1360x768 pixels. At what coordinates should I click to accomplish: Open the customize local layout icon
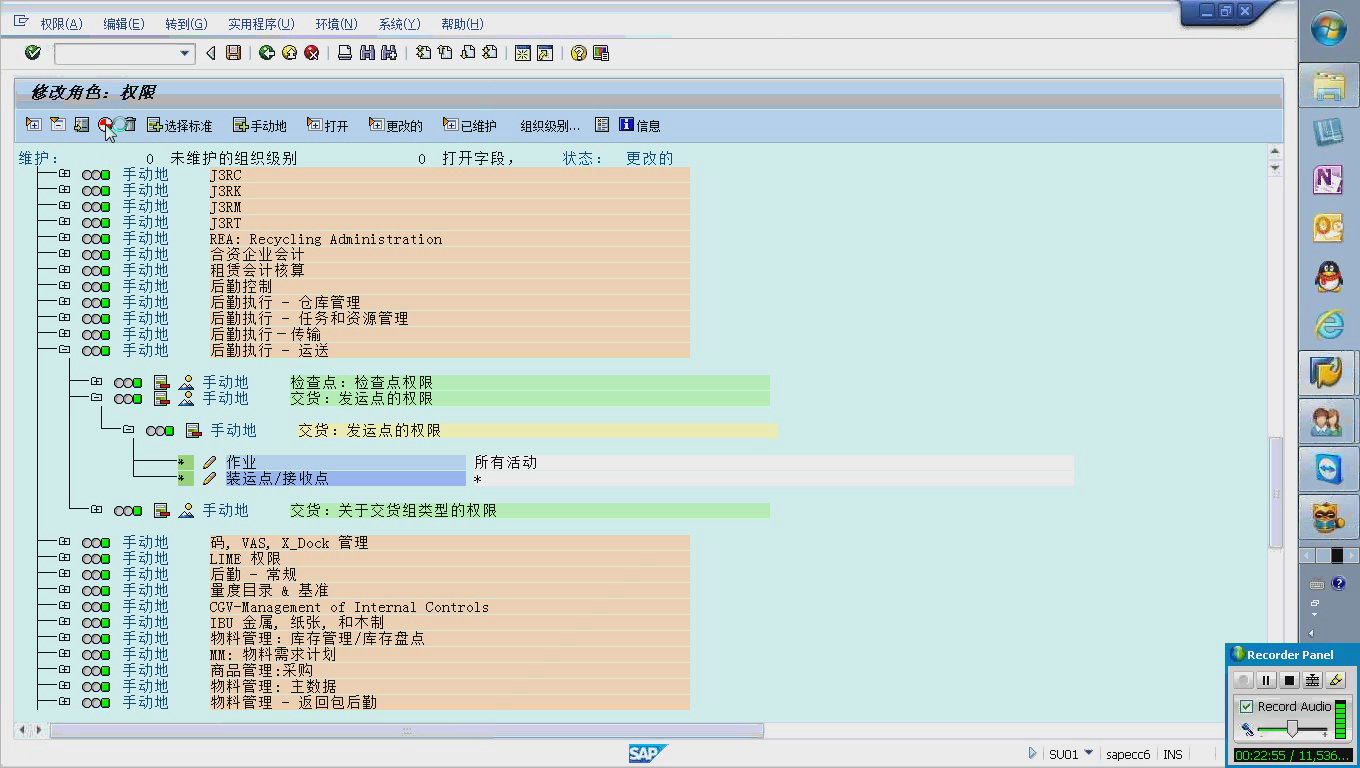601,53
